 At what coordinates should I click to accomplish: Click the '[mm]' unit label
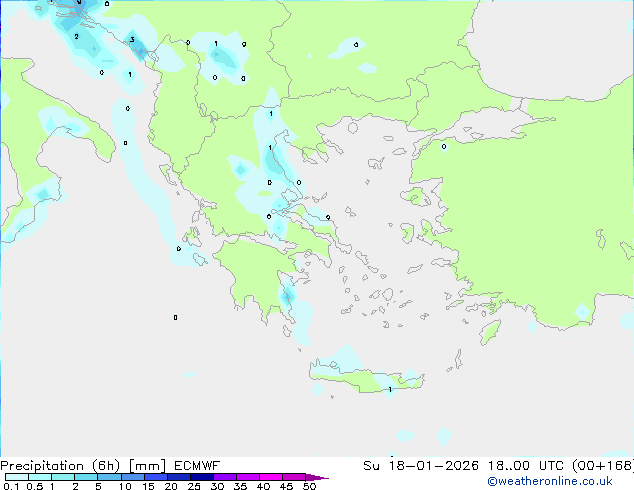(x=148, y=466)
